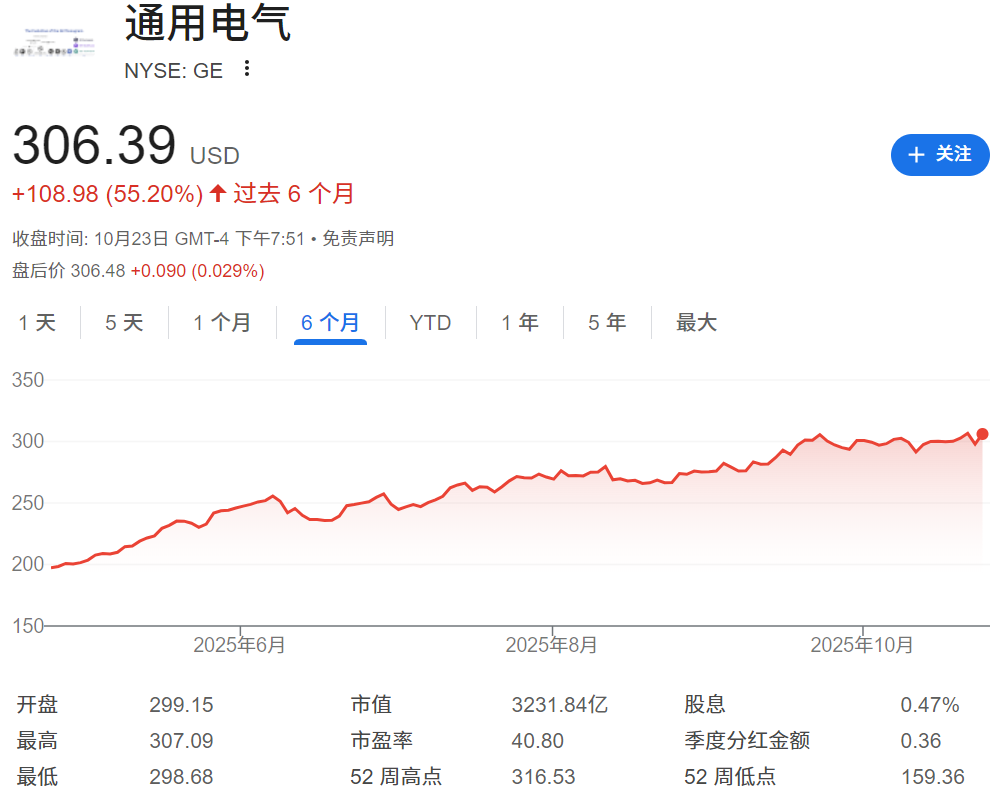
Task: Click the 2025年8月 axis label
Action: click(552, 645)
